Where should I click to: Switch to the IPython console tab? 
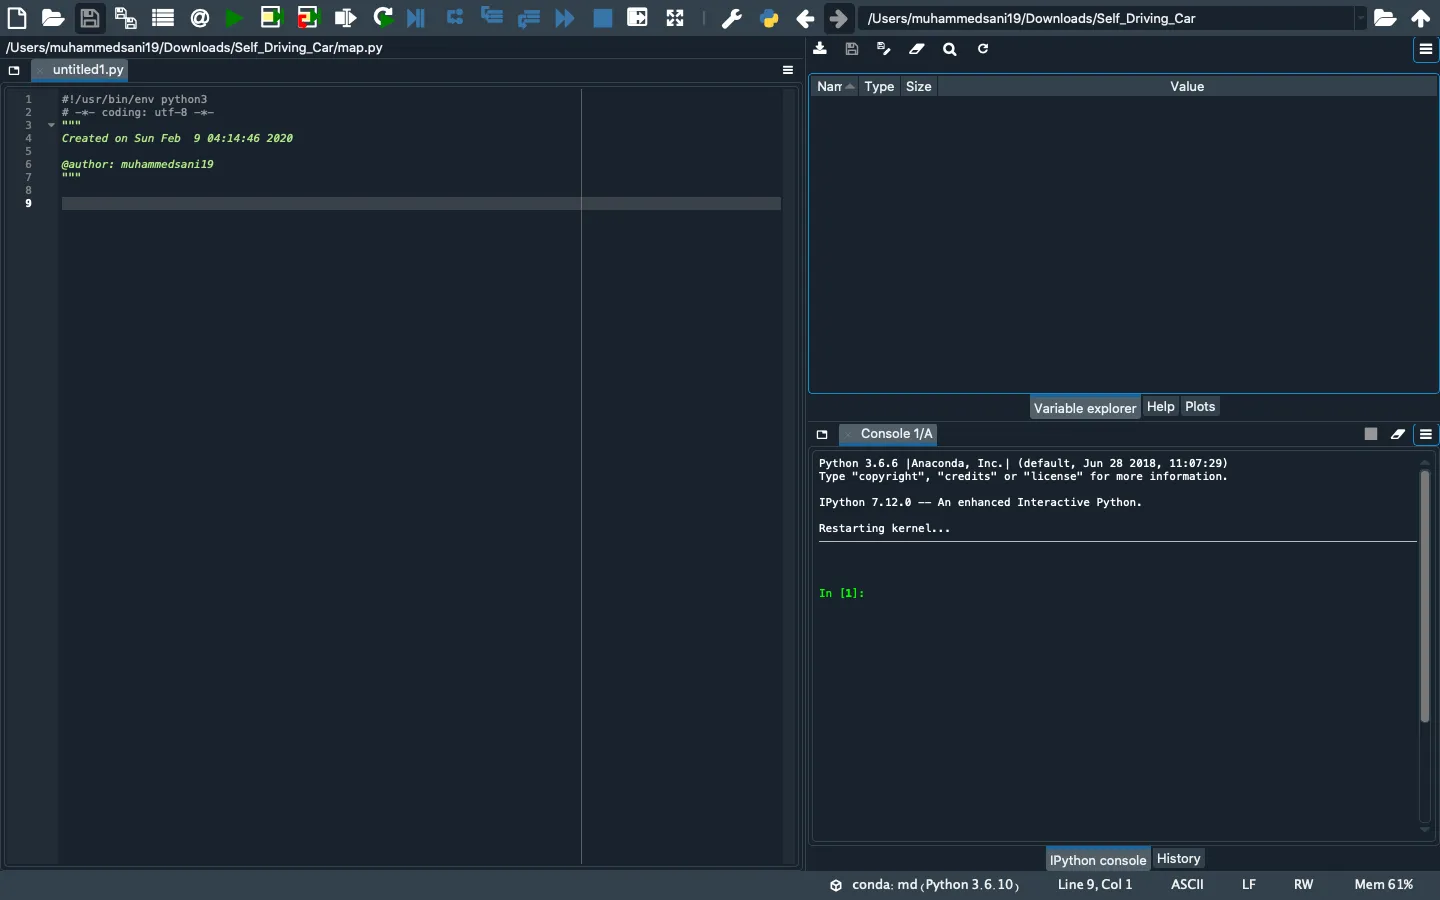1098,859
